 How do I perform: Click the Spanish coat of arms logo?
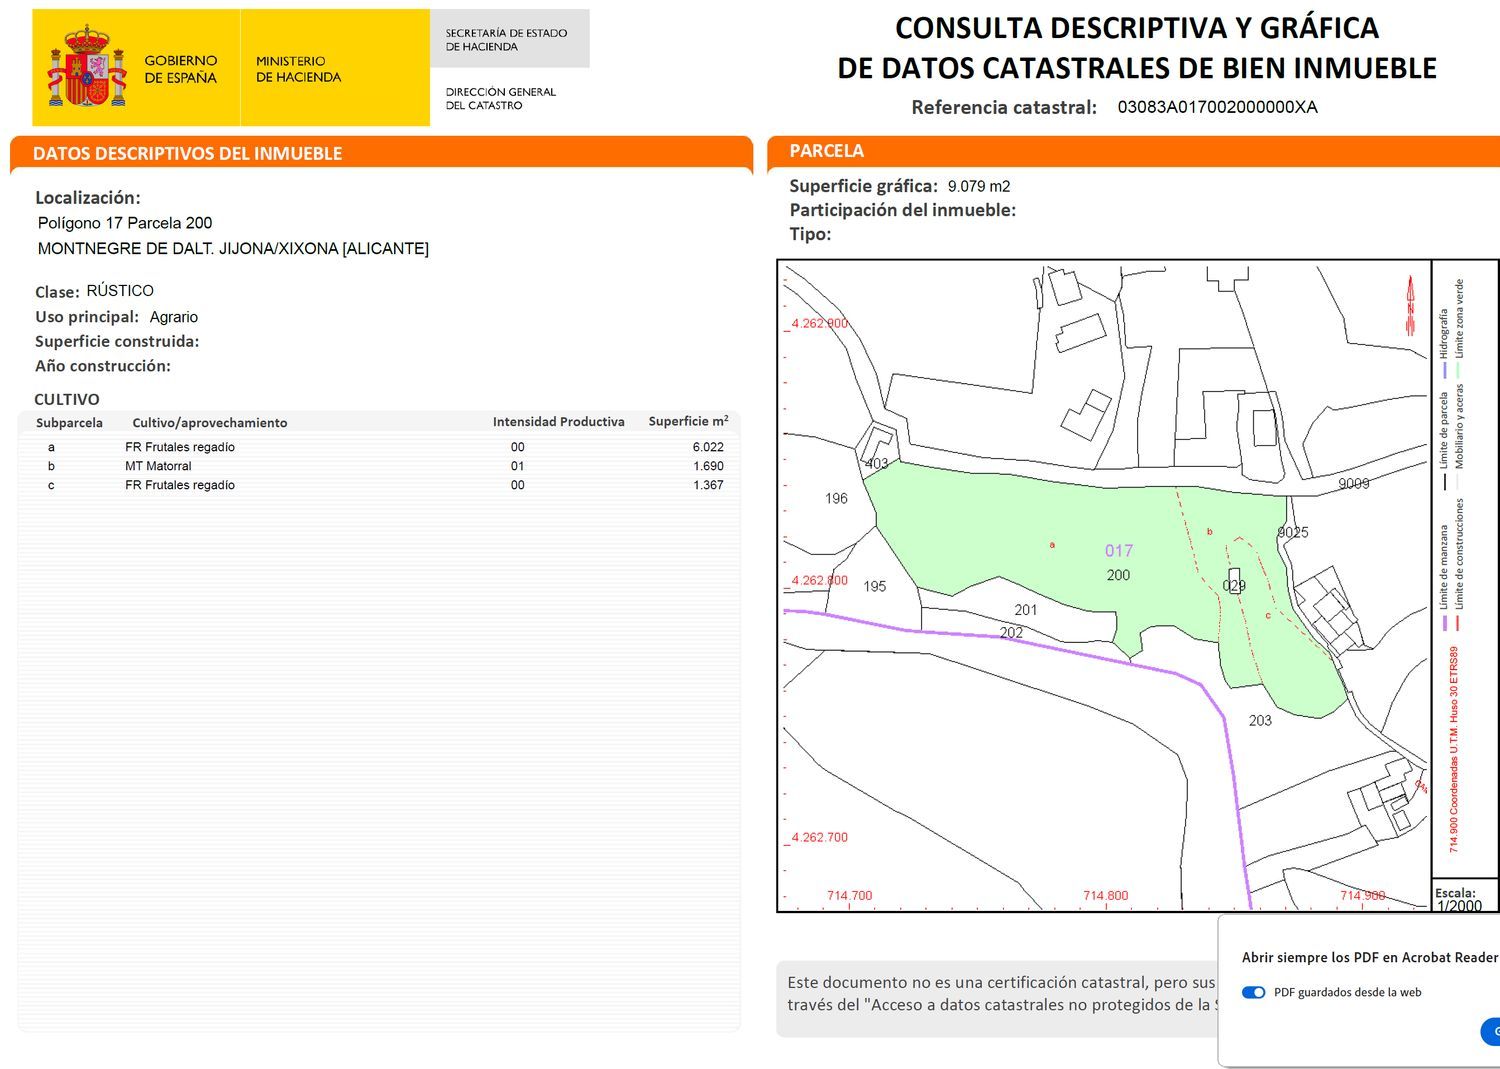click(x=87, y=68)
